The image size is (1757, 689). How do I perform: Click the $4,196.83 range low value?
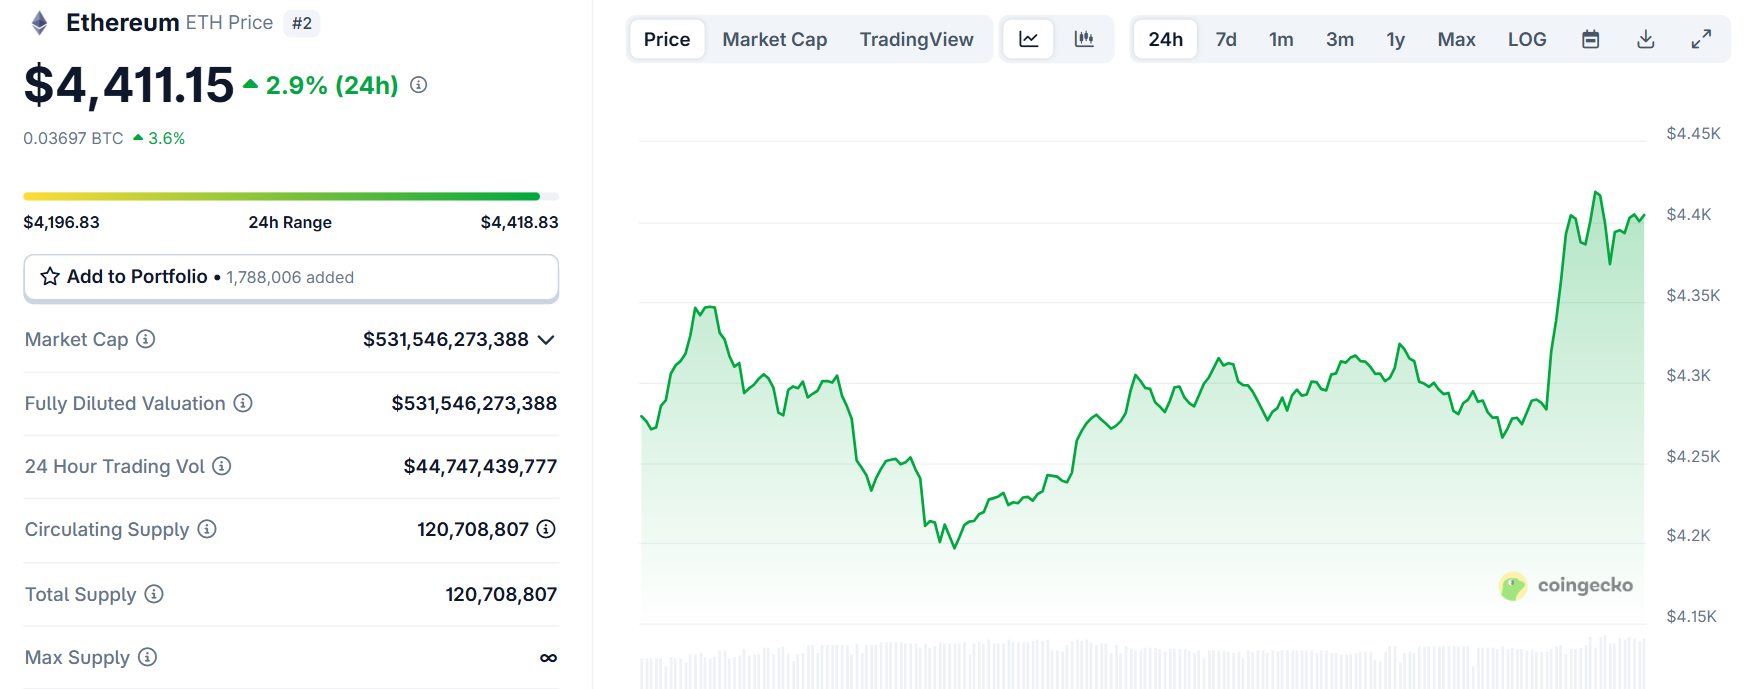pos(62,222)
